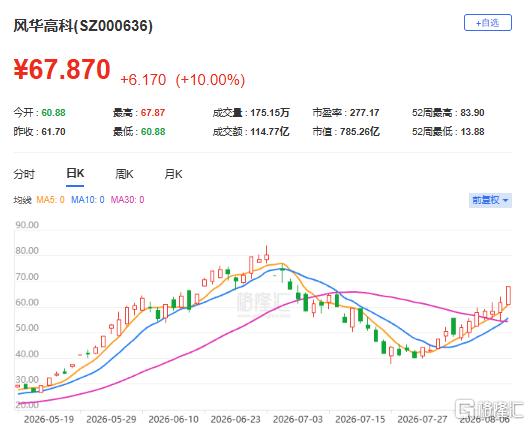Click the peak candlestick near 83.90 high
The image size is (530, 426).
tap(267, 255)
